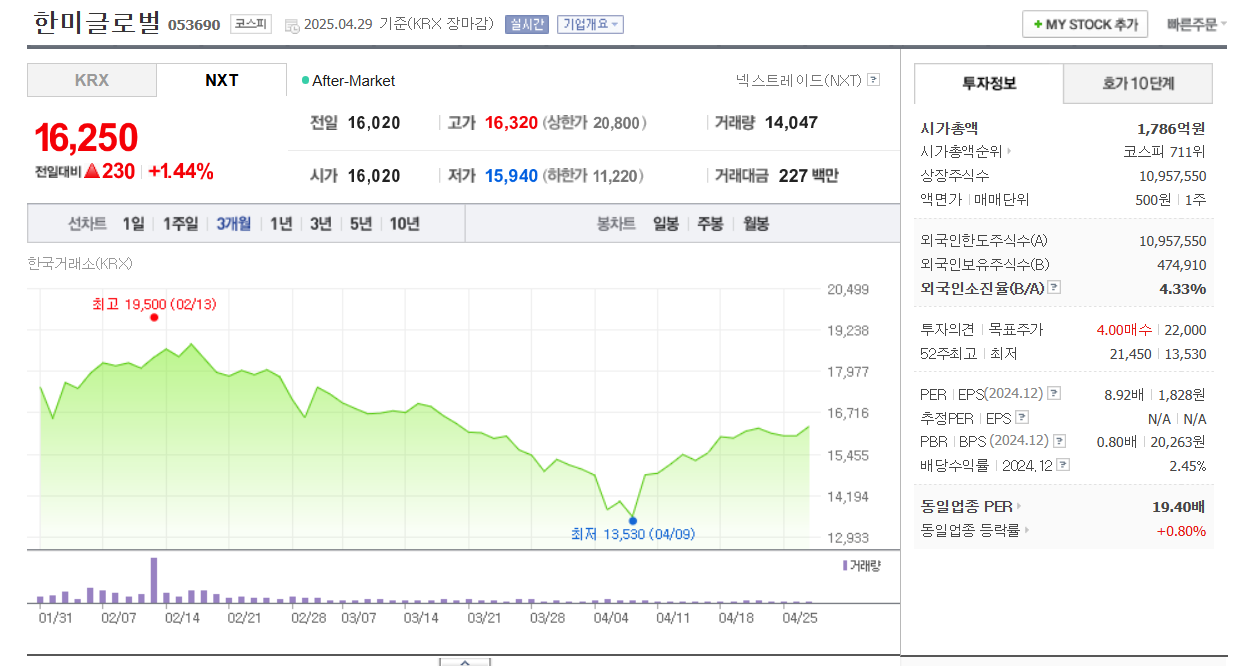Open the 기업개요 dropdown
Viewport: 1249px width, 666px height.
tap(591, 24)
